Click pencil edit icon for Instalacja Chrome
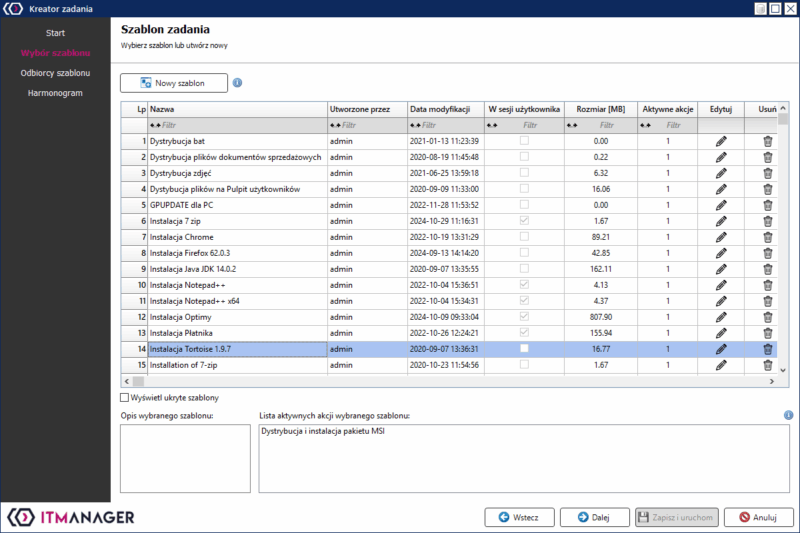 721,237
